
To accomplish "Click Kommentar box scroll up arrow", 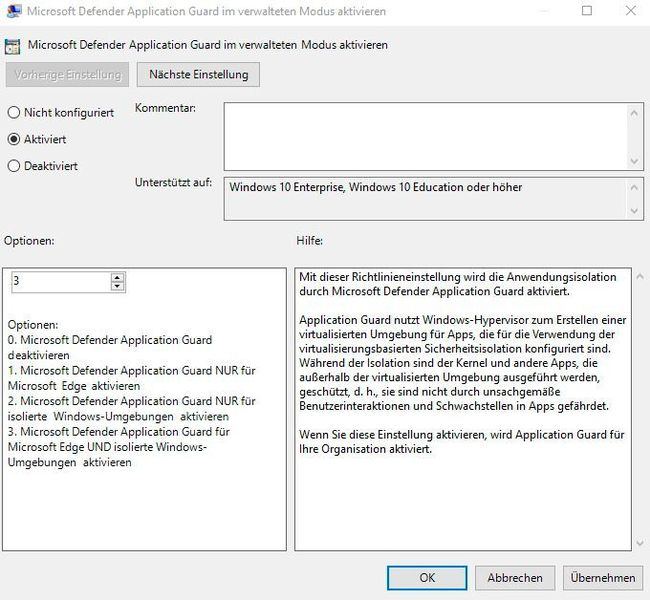I will click(x=634, y=113).
